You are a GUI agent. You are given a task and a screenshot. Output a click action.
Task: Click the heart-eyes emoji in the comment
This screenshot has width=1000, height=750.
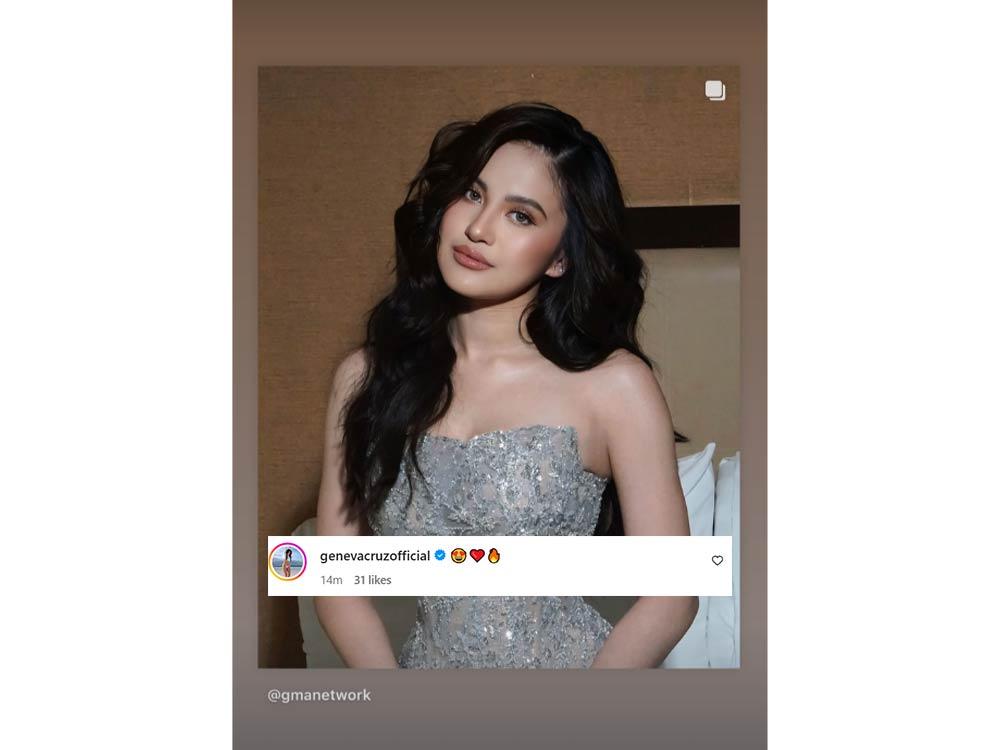[x=458, y=555]
